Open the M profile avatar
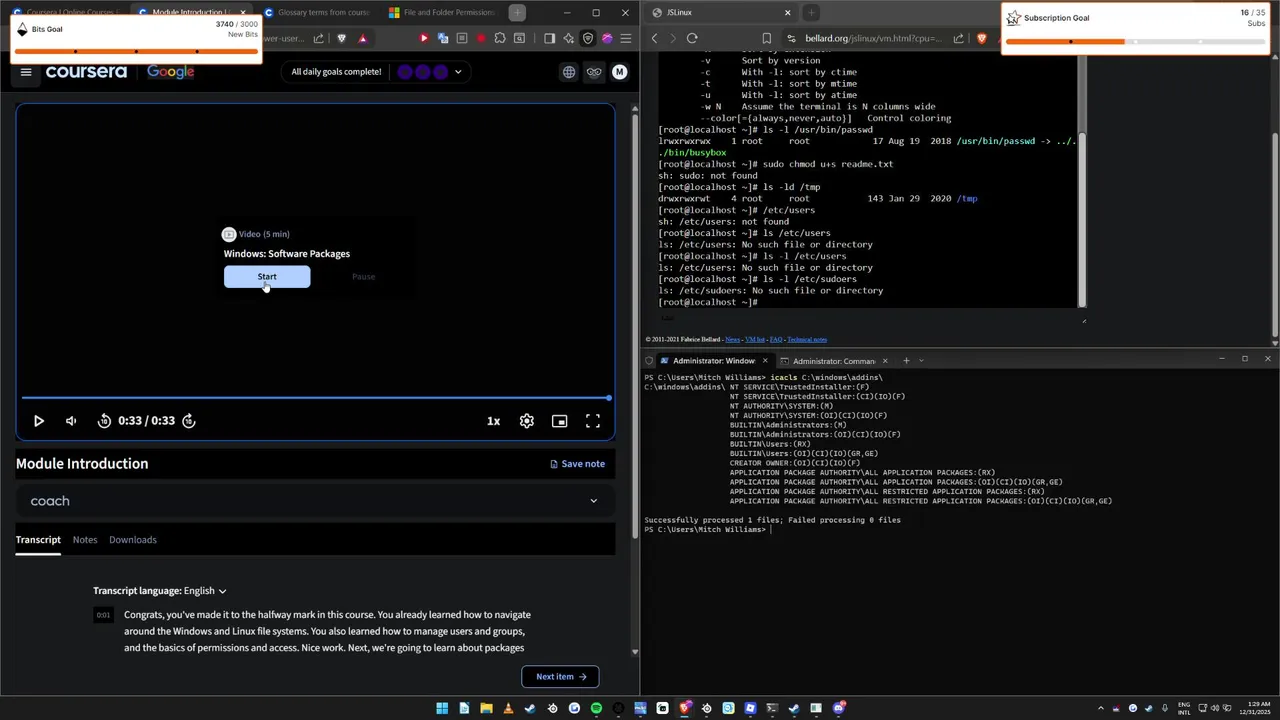The height and width of the screenshot is (720, 1280). 619,72
